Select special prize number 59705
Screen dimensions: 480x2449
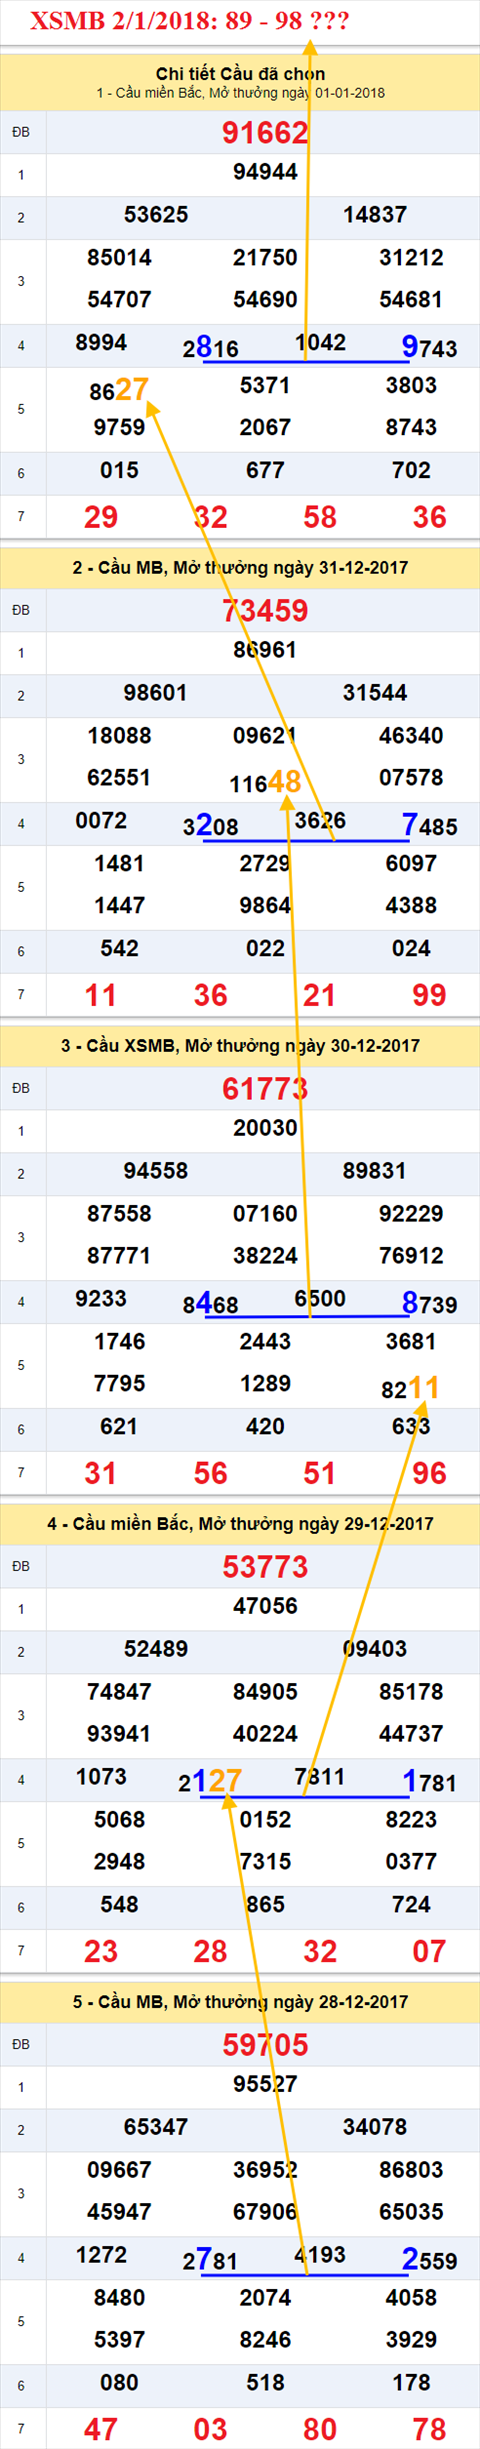click(265, 2045)
